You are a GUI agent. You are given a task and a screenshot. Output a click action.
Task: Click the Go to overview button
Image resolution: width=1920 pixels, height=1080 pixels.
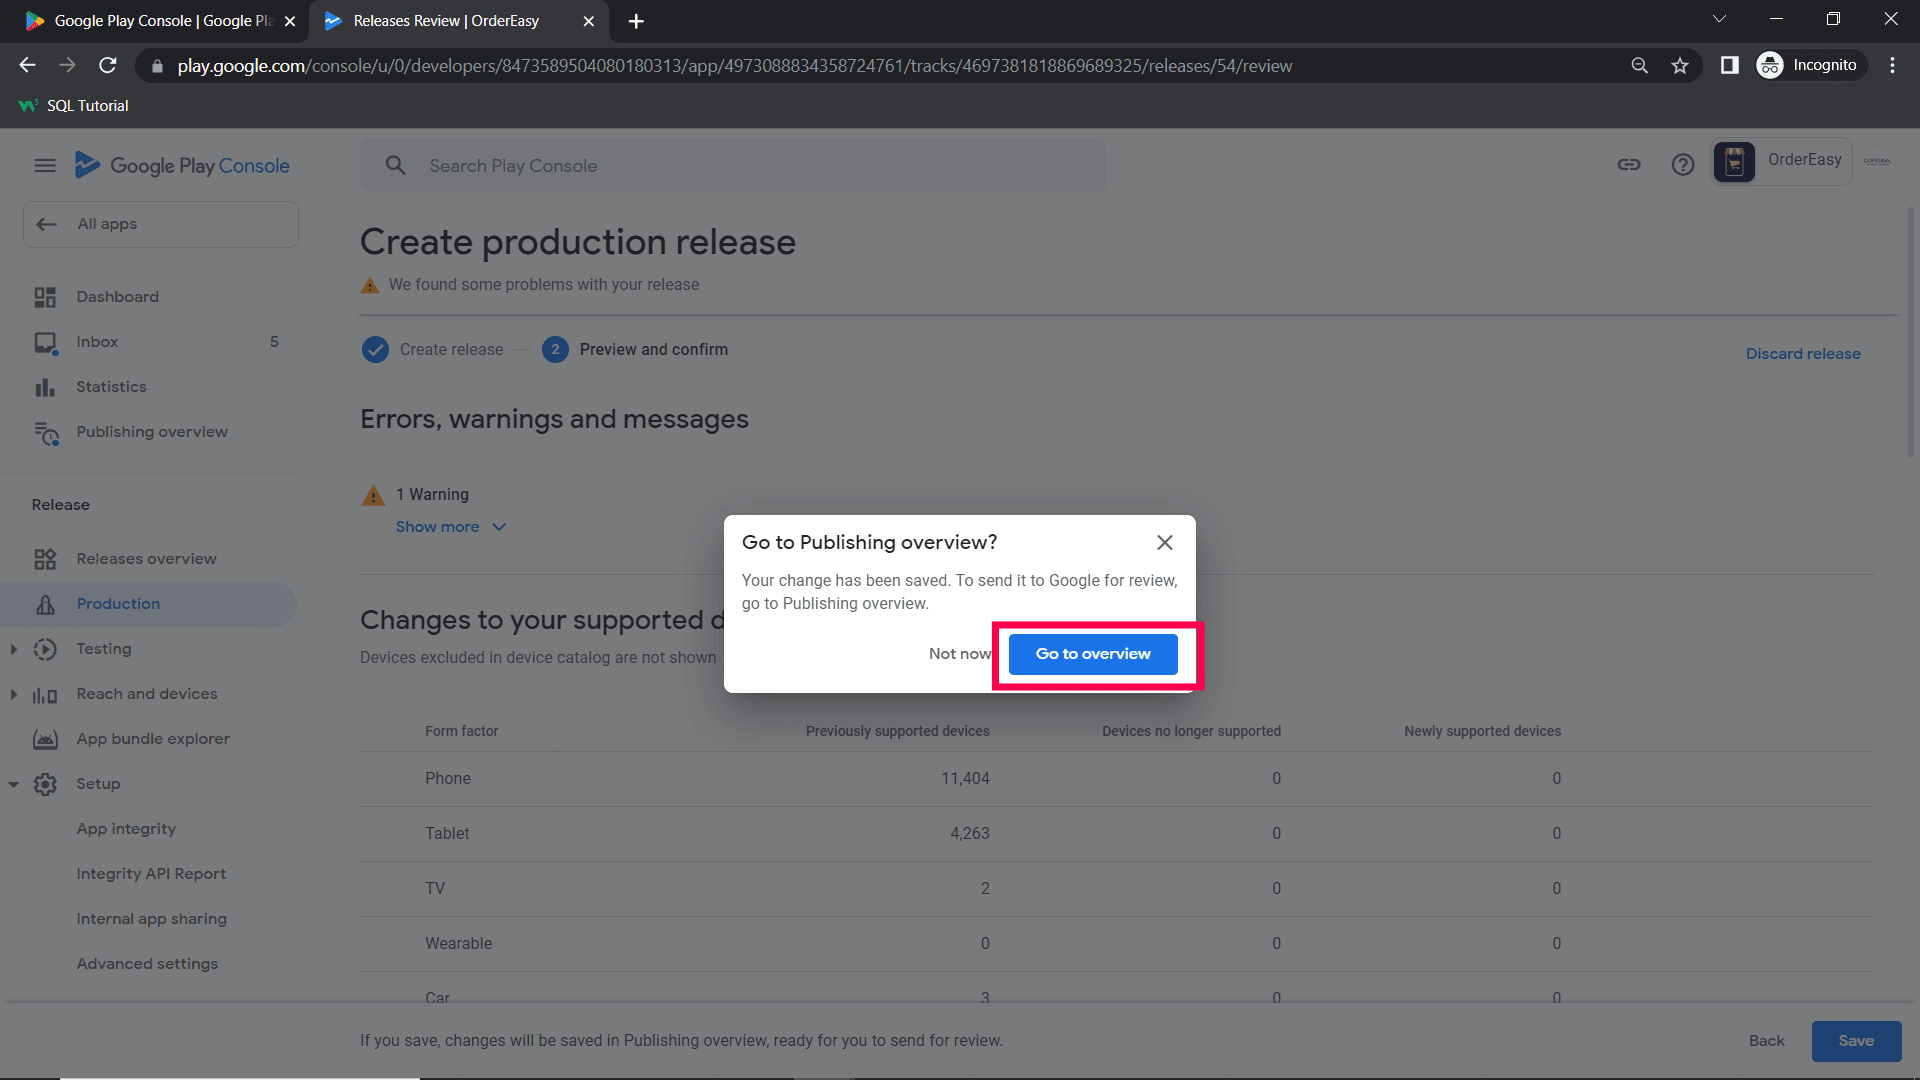(1092, 654)
